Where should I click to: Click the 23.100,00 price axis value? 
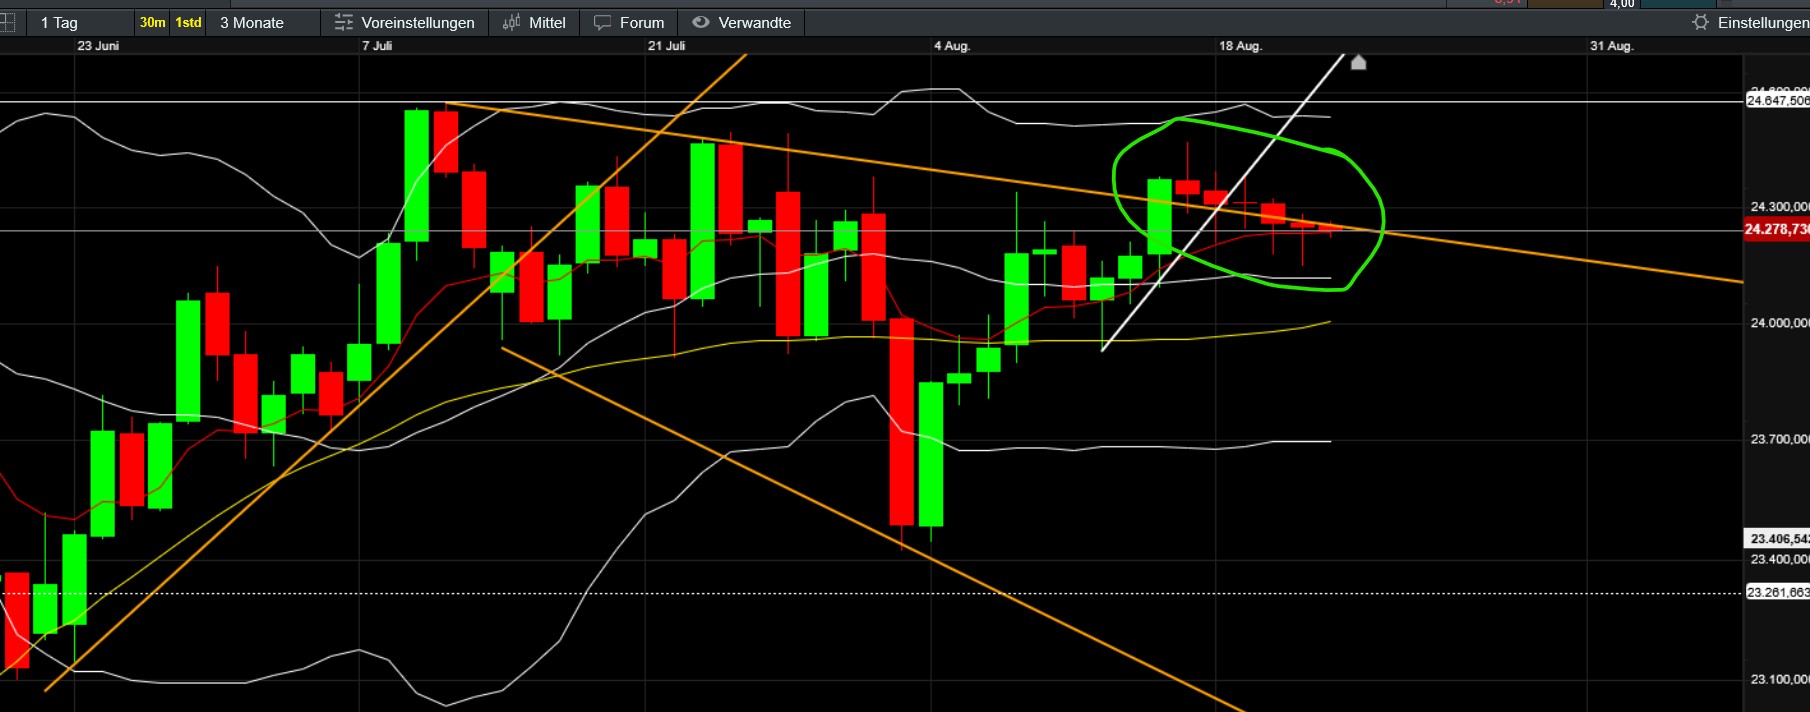(1779, 679)
